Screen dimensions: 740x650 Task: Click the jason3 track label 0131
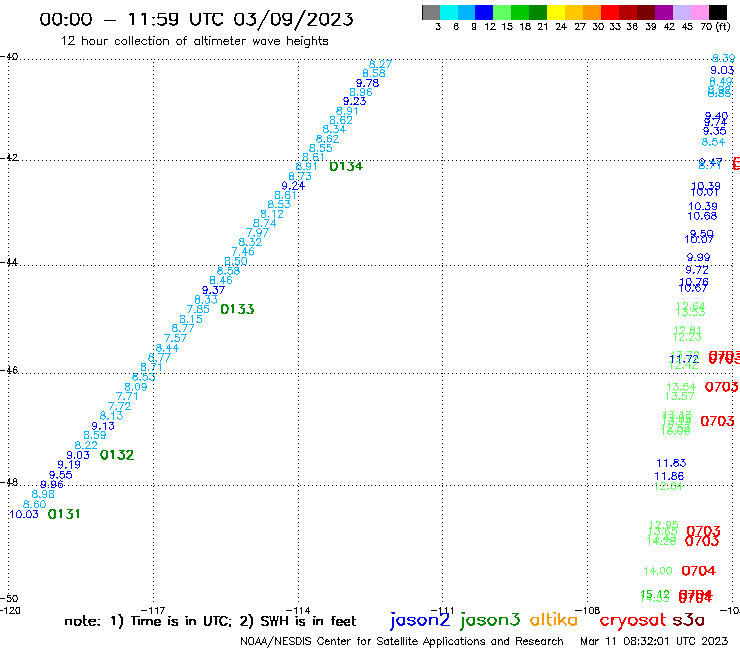tap(64, 514)
